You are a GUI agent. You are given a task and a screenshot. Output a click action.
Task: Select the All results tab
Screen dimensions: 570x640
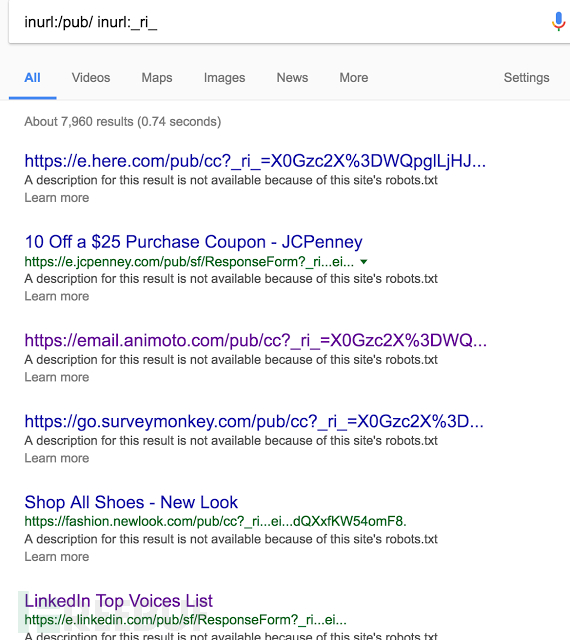click(32, 78)
